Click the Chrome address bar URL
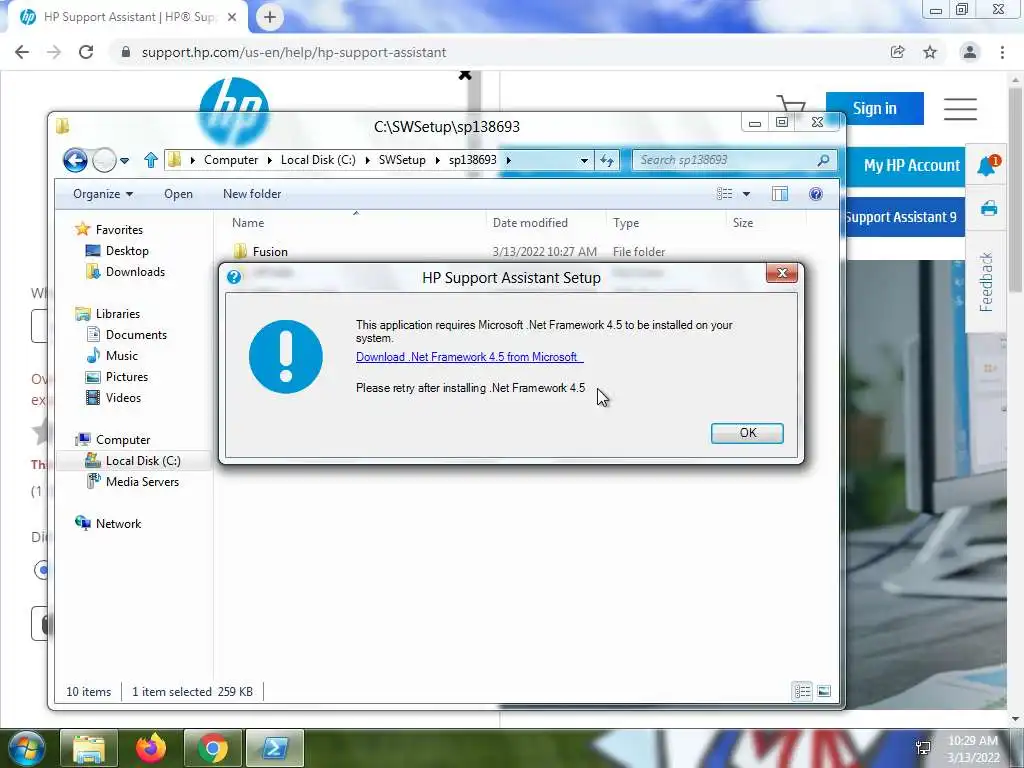The width and height of the screenshot is (1024, 768). (294, 52)
